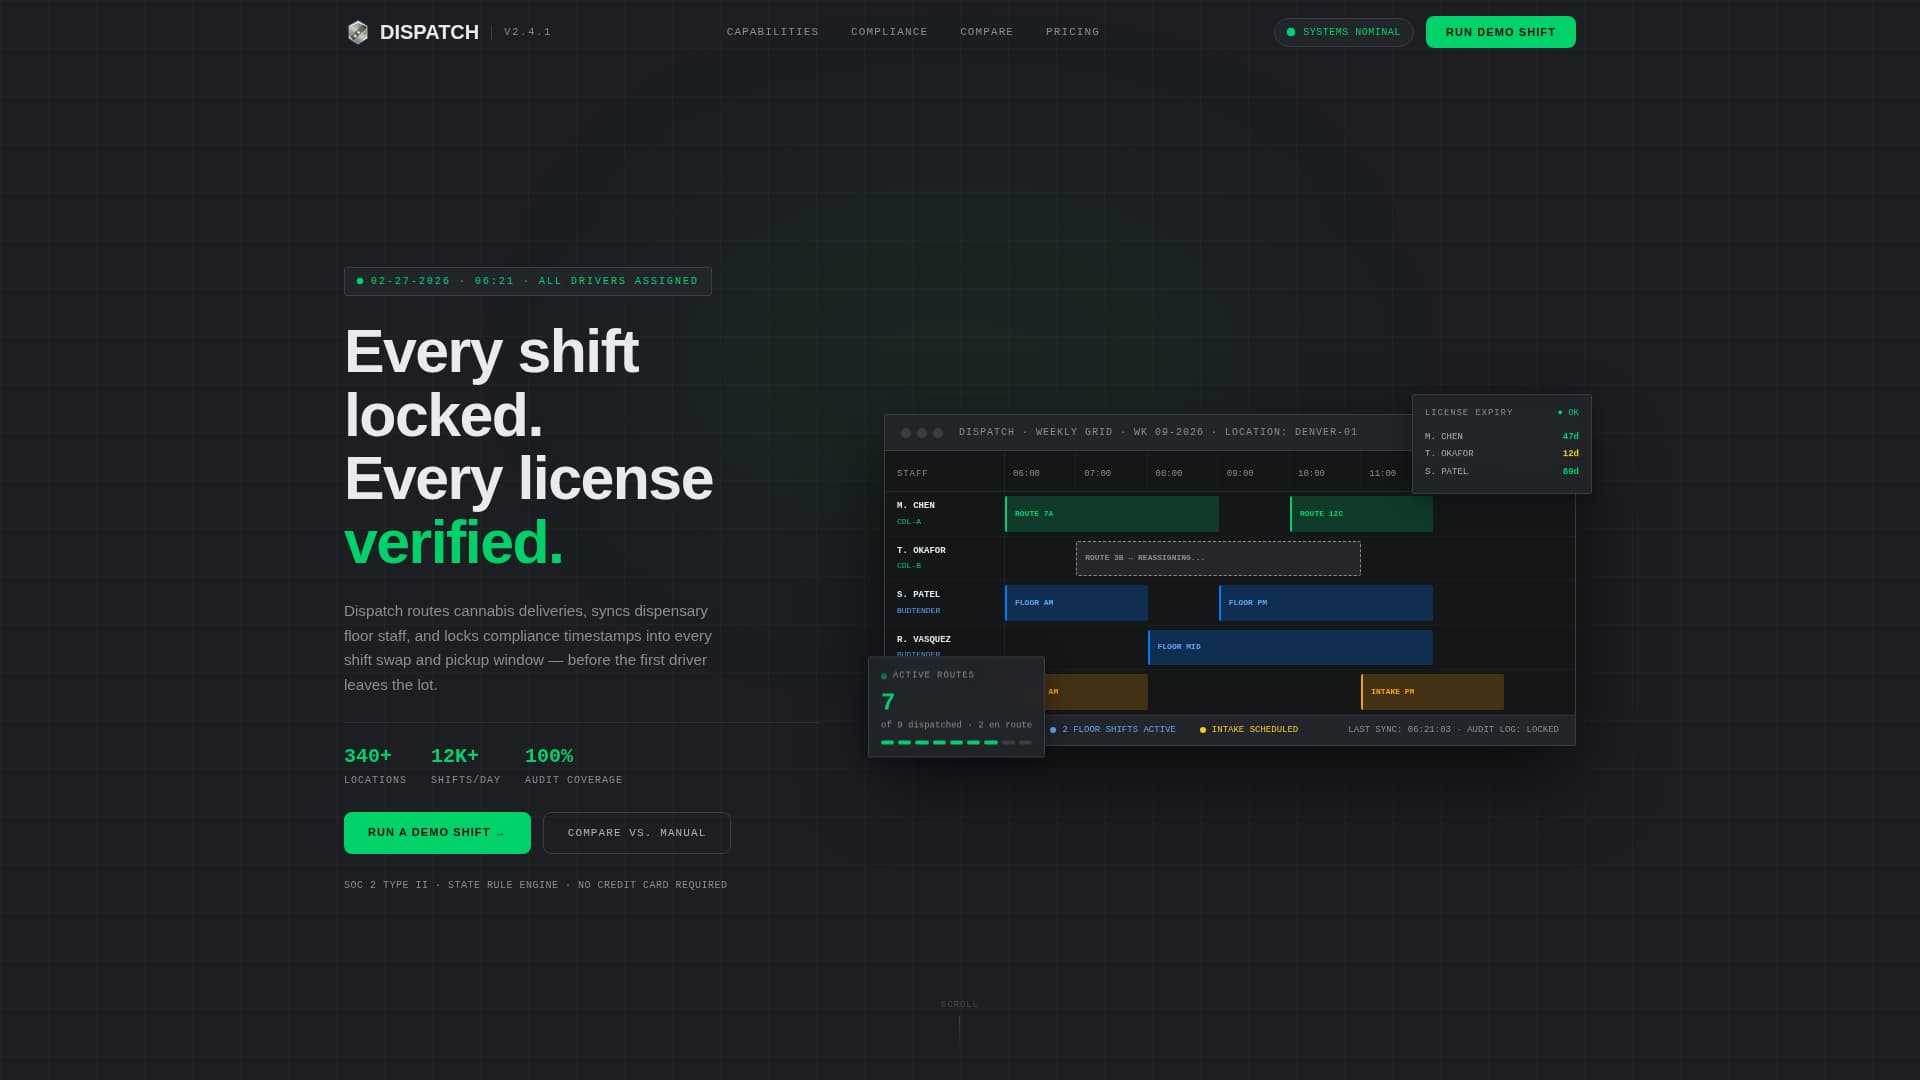Click the Run a Demo Shift hero button
Screen dimensions: 1920x1080
[x=437, y=833]
